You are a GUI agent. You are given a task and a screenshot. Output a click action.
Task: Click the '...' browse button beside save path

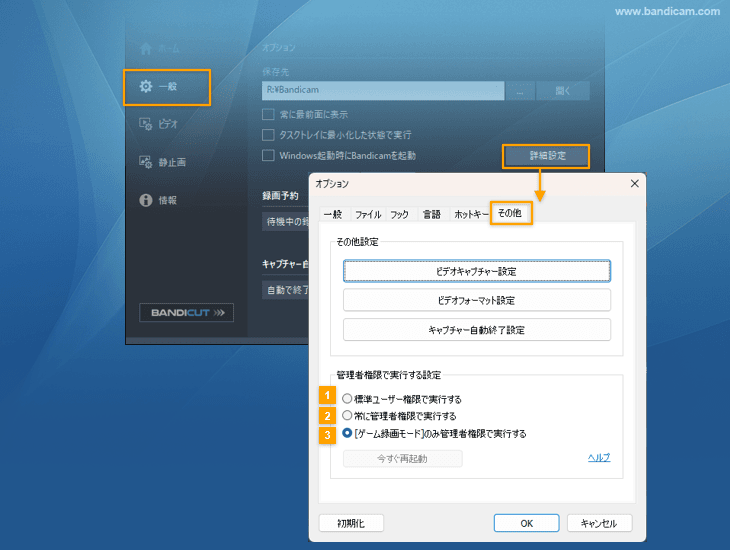520,91
